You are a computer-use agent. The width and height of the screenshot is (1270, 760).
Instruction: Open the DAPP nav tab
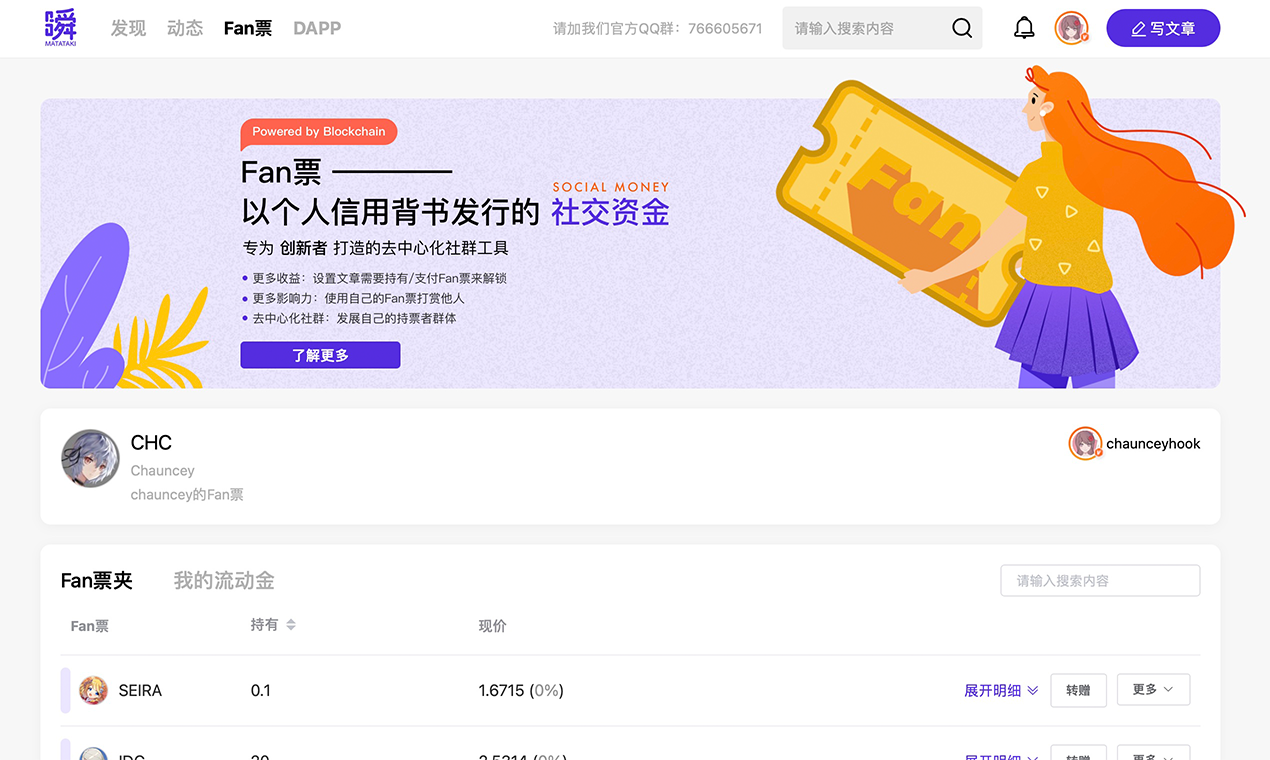pos(317,28)
